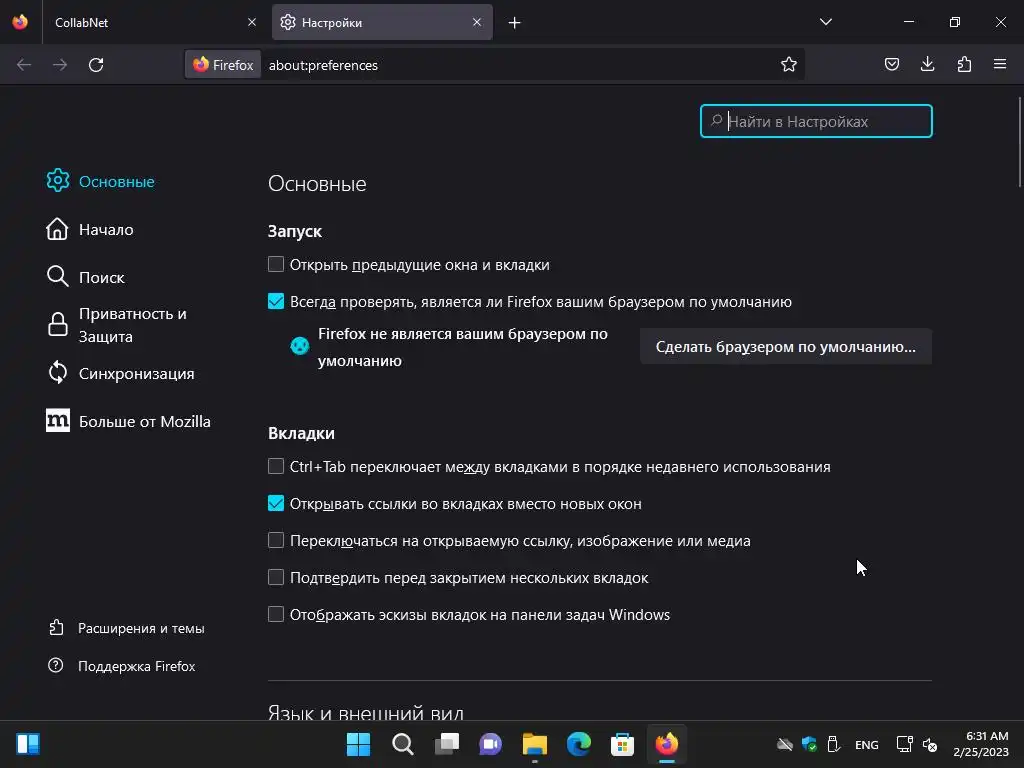Screen dimensions: 1024x768
Task: Open Больше от Mozilla category
Action: click(x=129, y=421)
